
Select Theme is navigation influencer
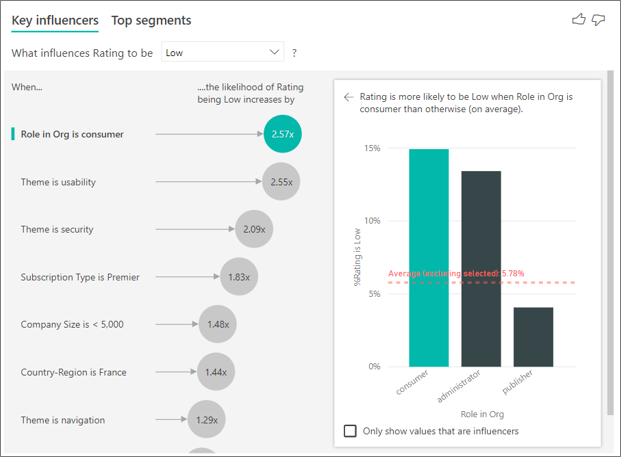pyautogui.click(x=62, y=420)
